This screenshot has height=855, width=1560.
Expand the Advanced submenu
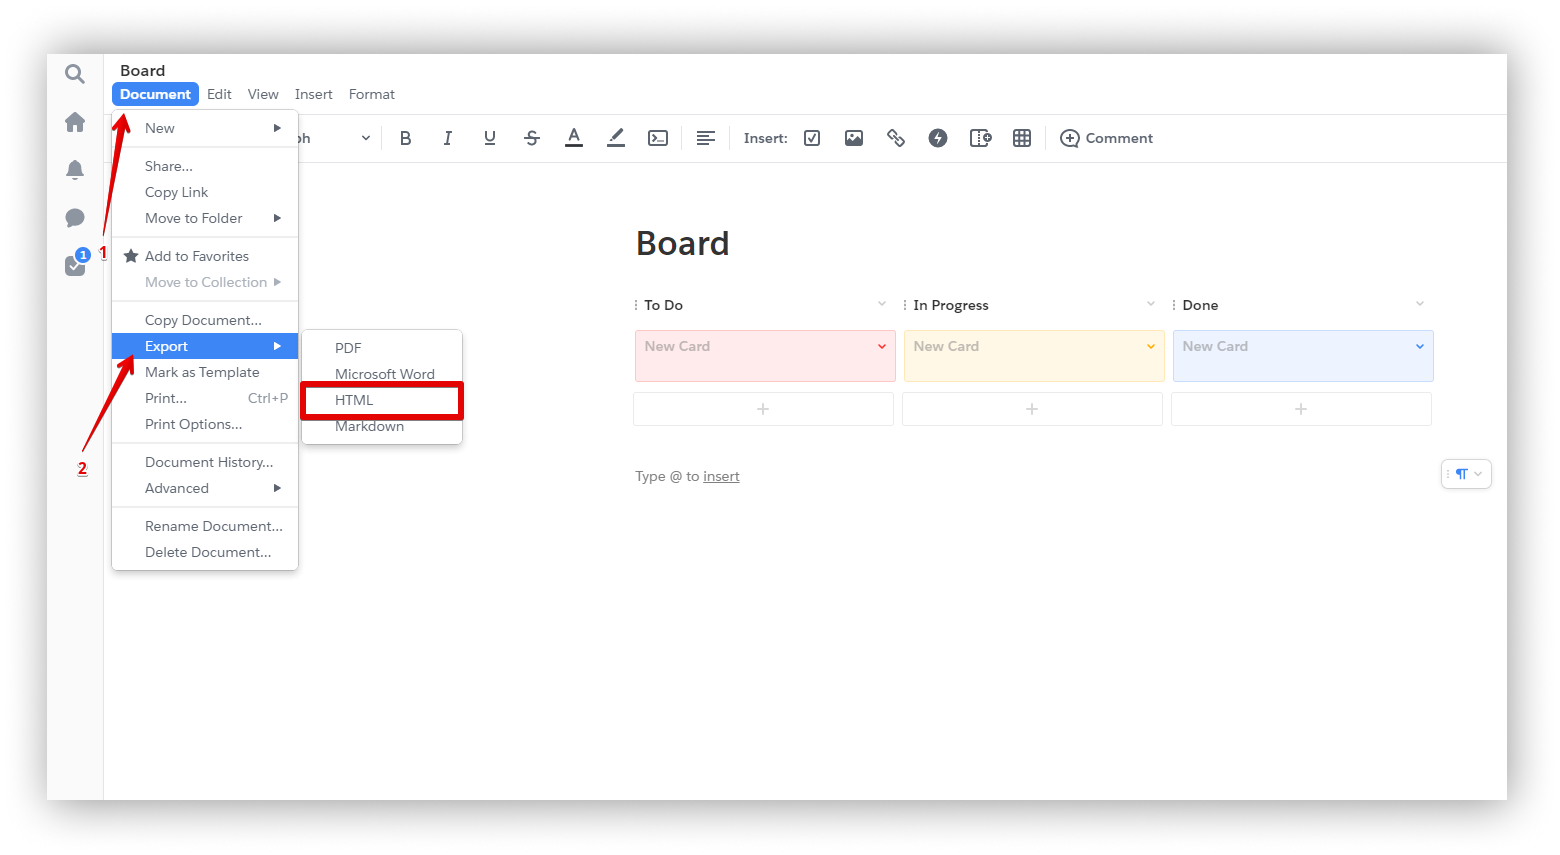click(205, 488)
